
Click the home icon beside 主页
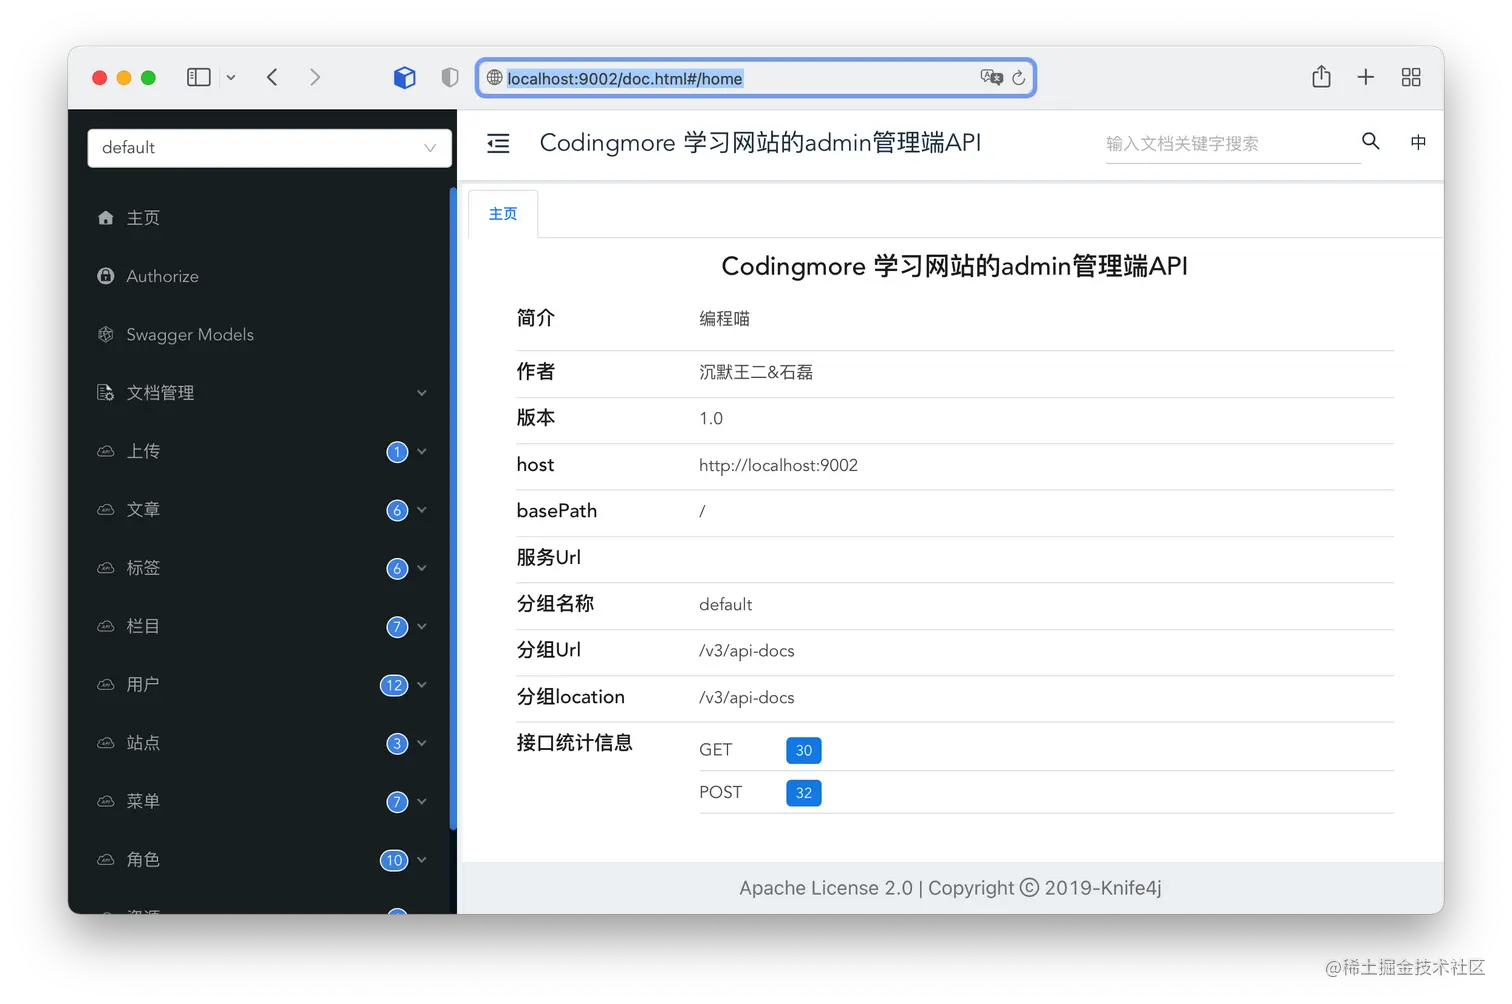click(x=106, y=218)
